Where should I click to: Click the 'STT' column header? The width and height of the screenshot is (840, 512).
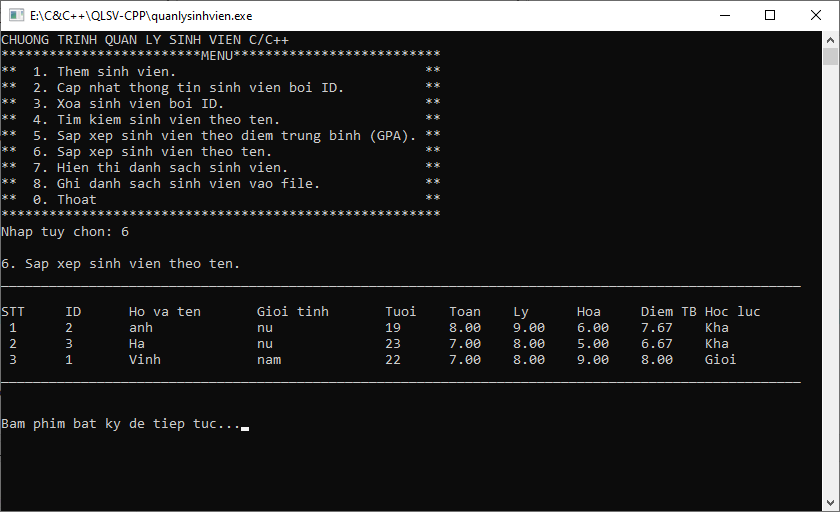click(13, 312)
